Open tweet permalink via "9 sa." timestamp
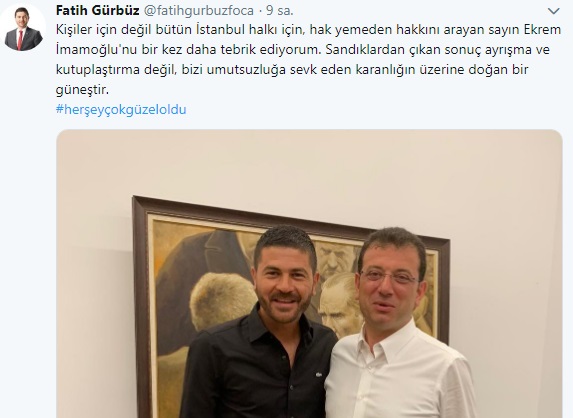This screenshot has width=573, height=418. pos(280,11)
